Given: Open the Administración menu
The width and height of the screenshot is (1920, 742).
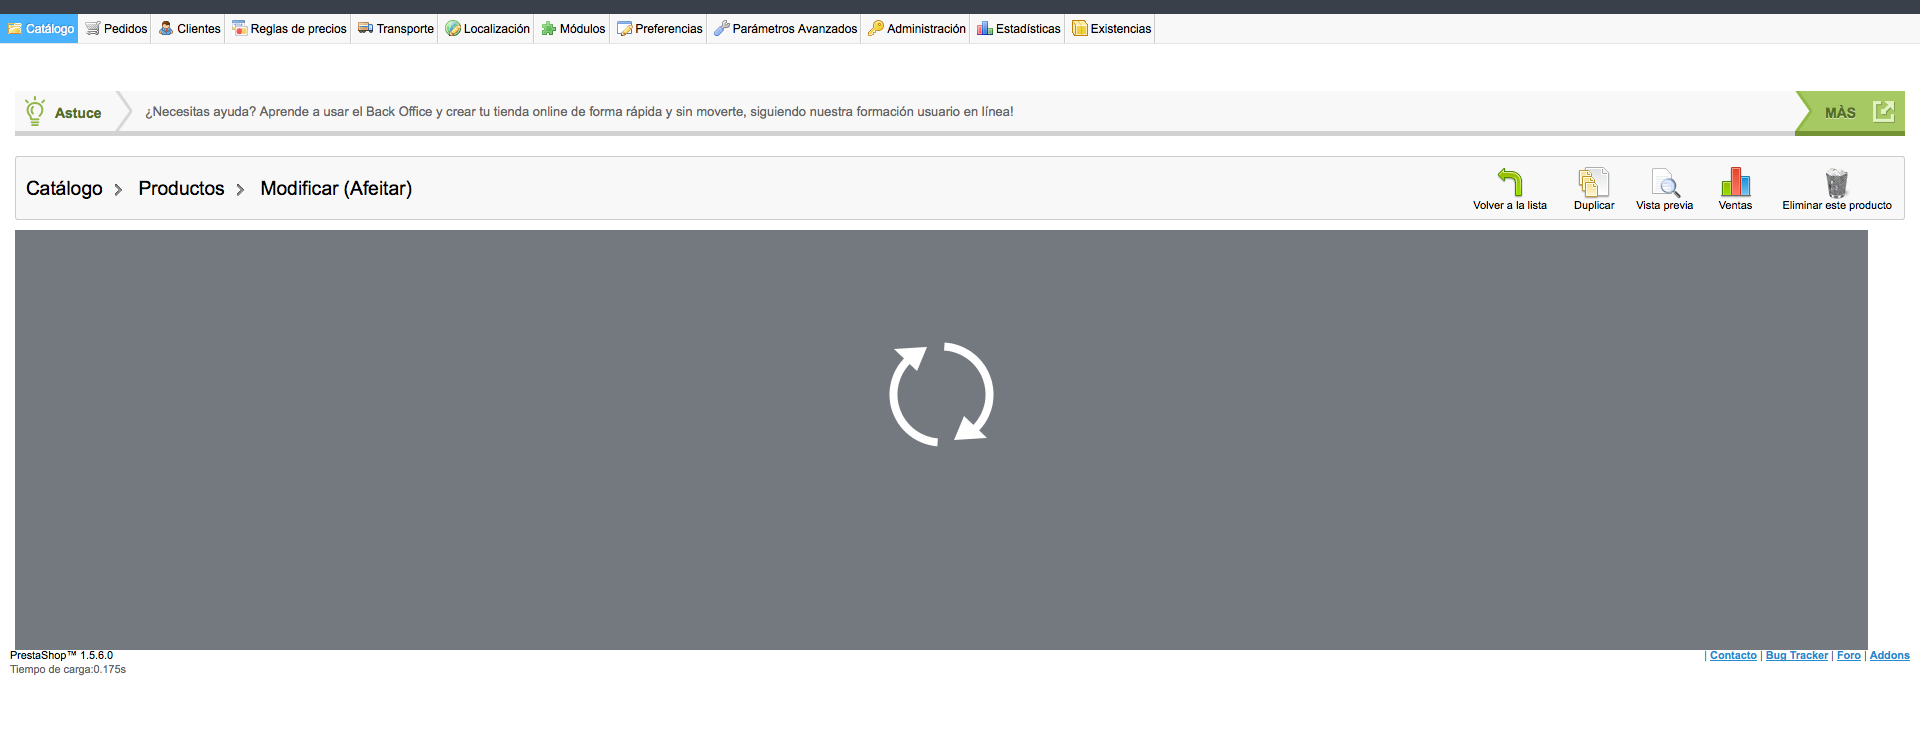Looking at the screenshot, I should coord(917,28).
